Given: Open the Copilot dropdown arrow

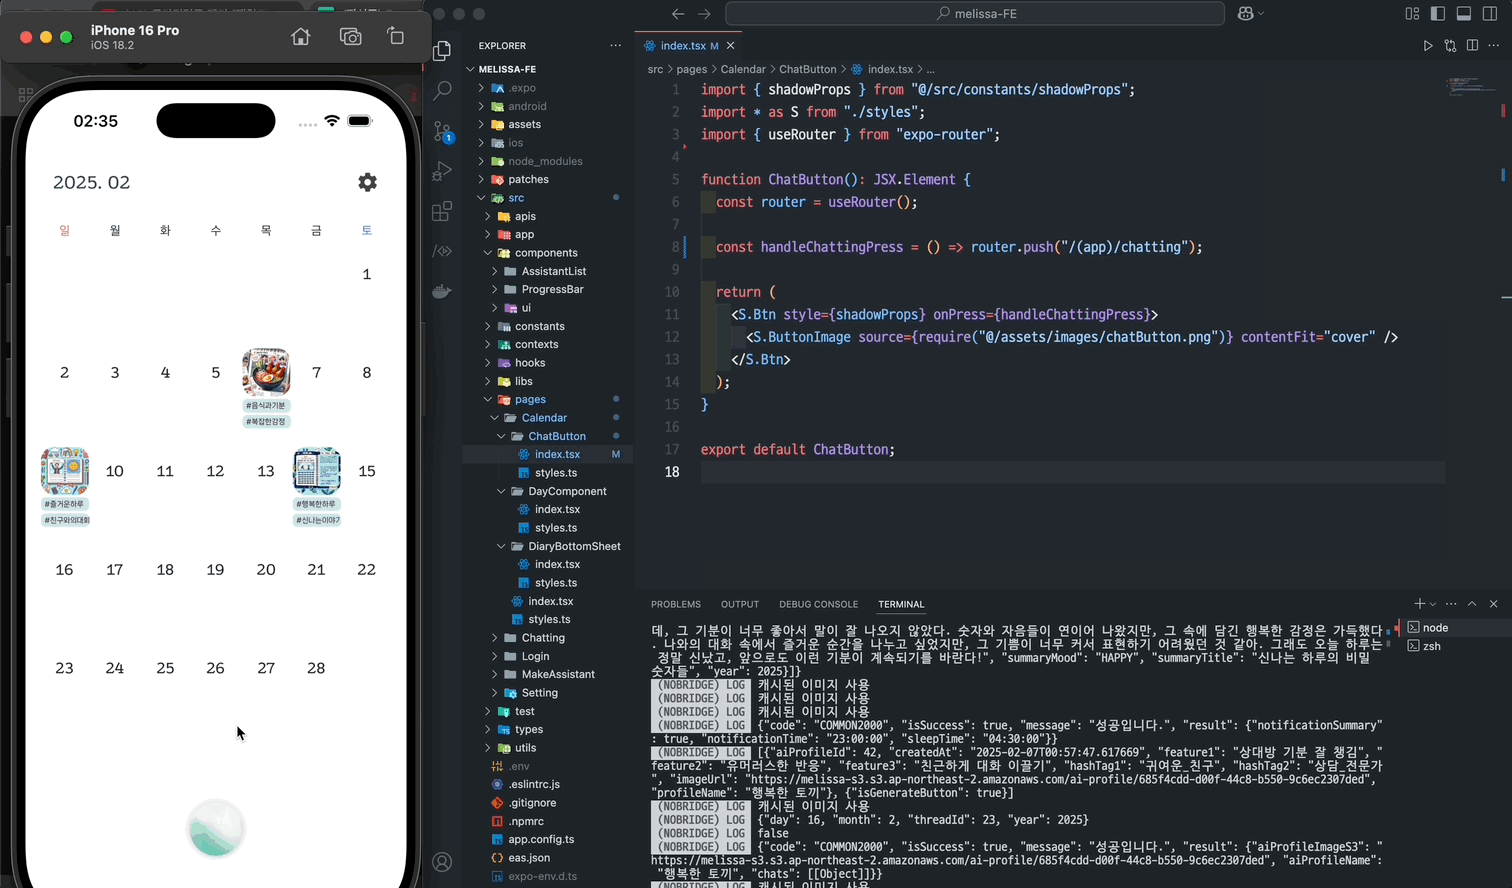Looking at the screenshot, I should point(1260,14).
